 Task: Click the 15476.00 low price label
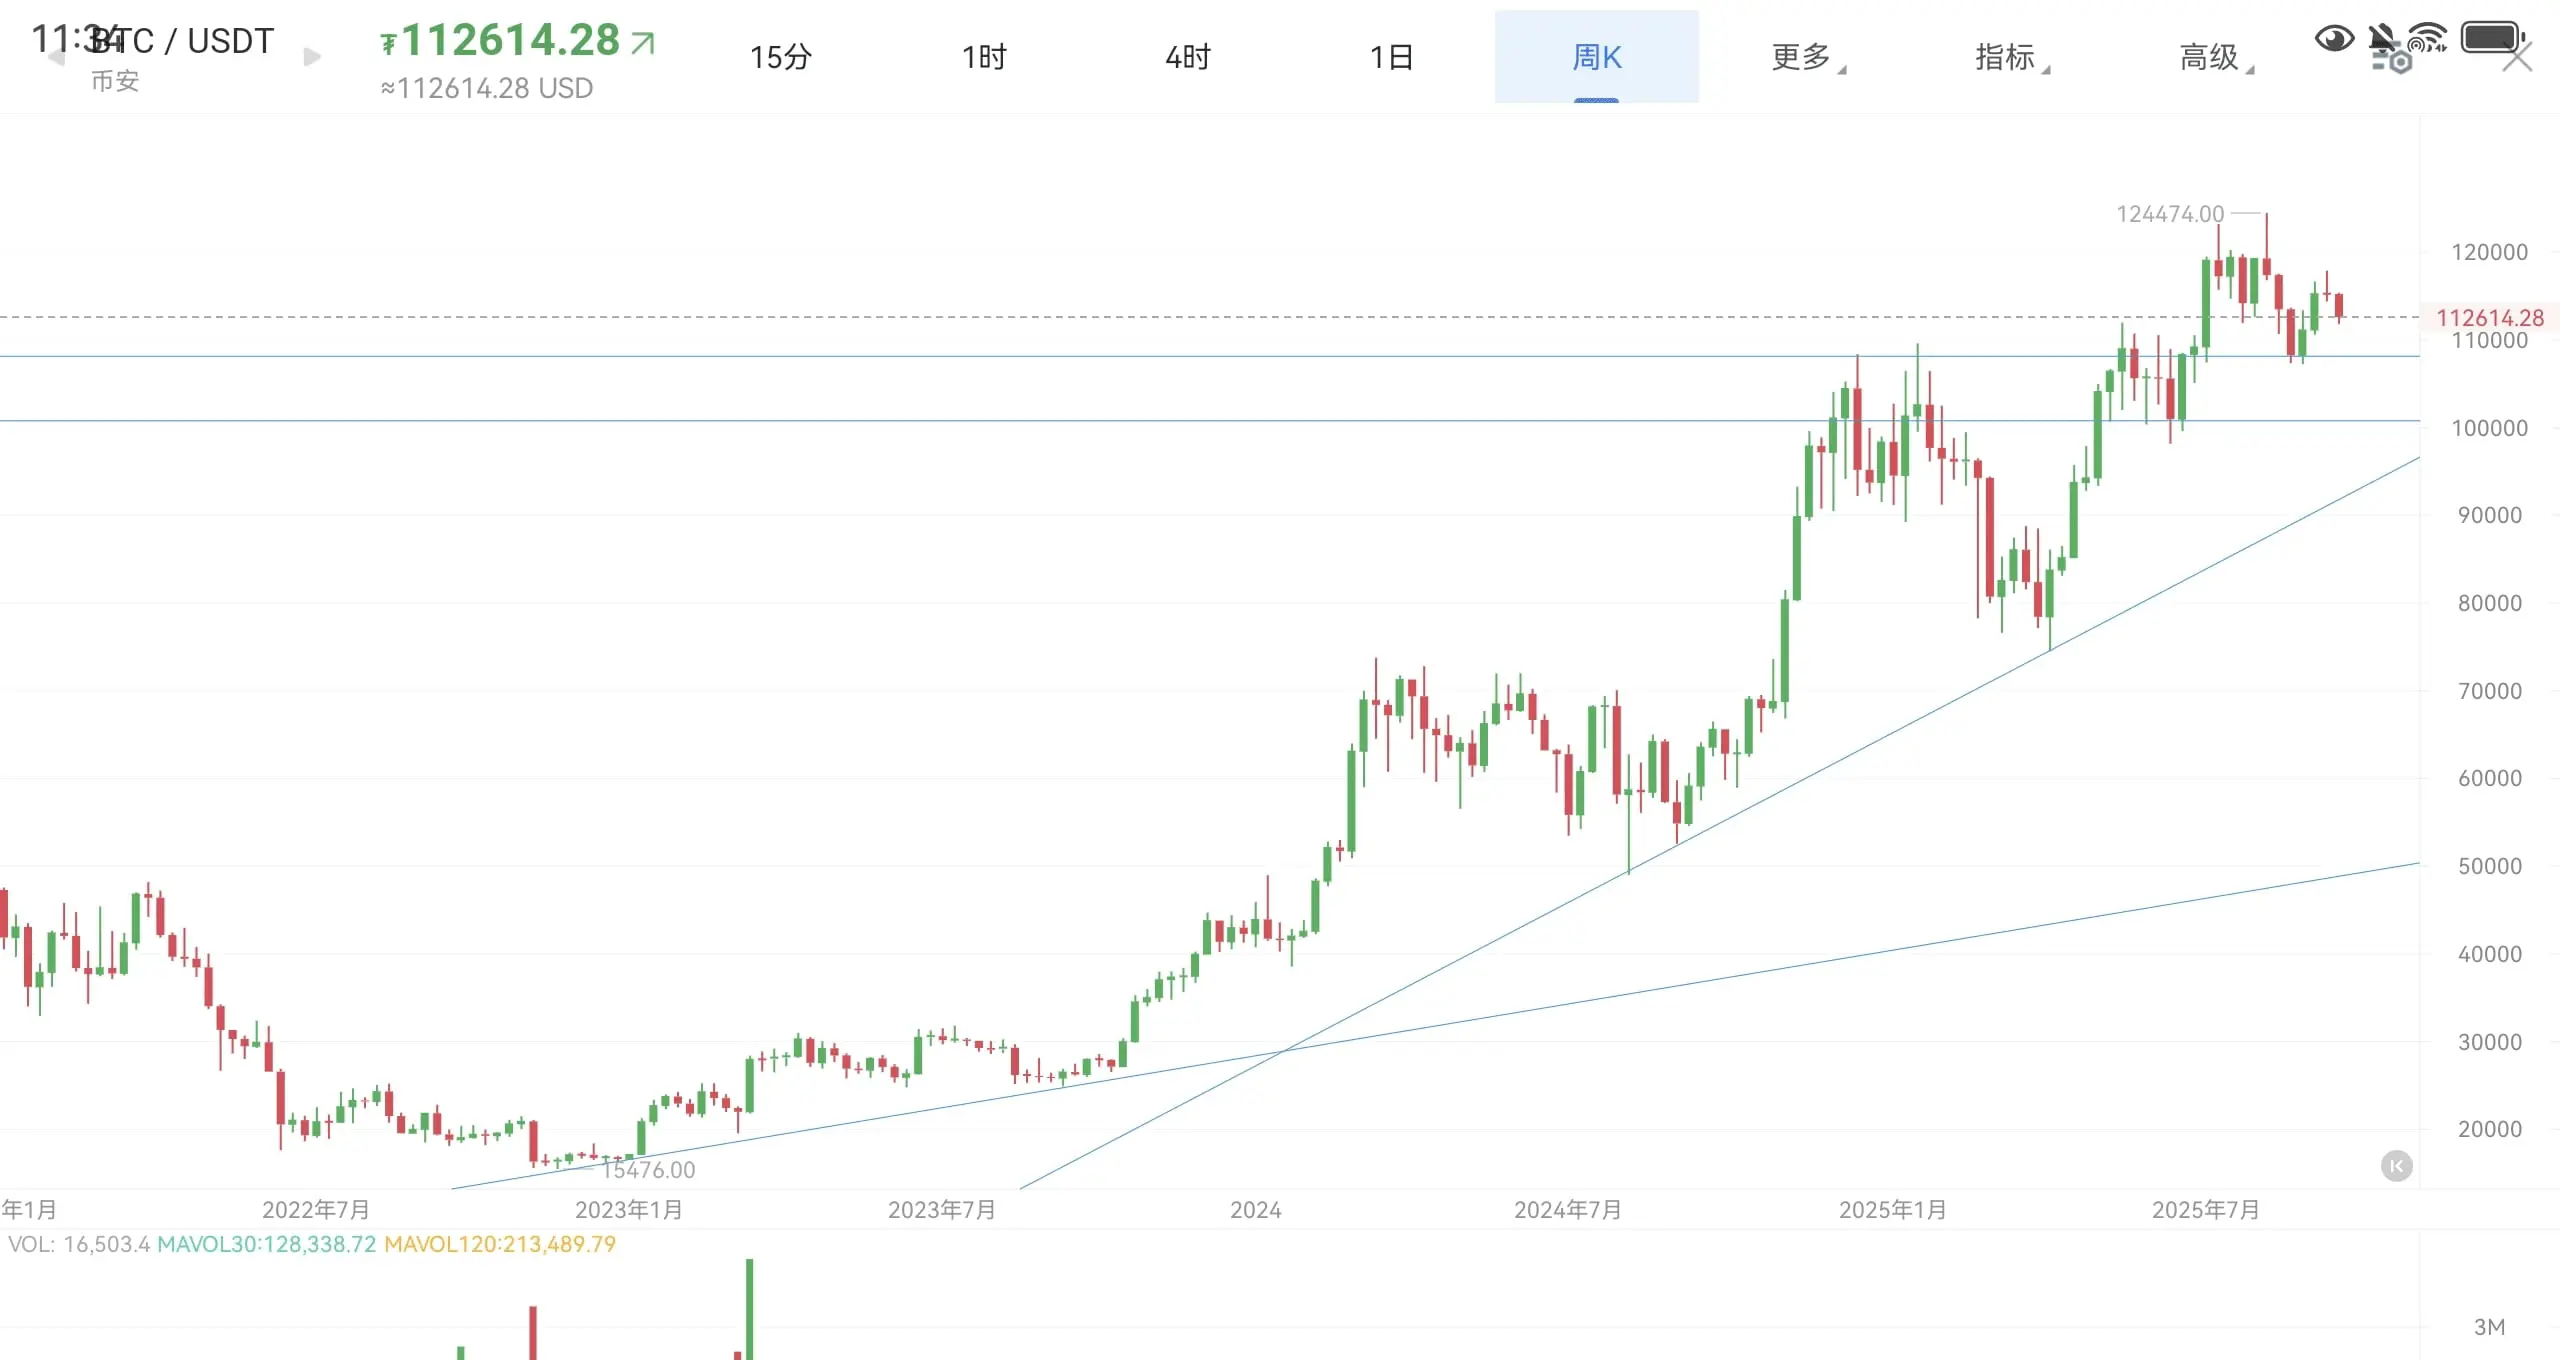tap(648, 1169)
